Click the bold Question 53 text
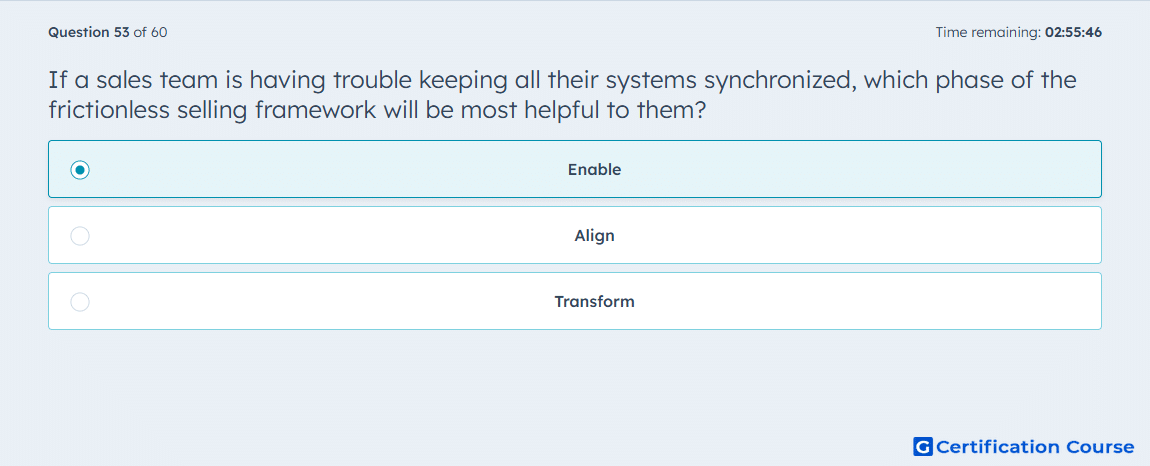Viewport: 1150px width, 466px height. 89,32
